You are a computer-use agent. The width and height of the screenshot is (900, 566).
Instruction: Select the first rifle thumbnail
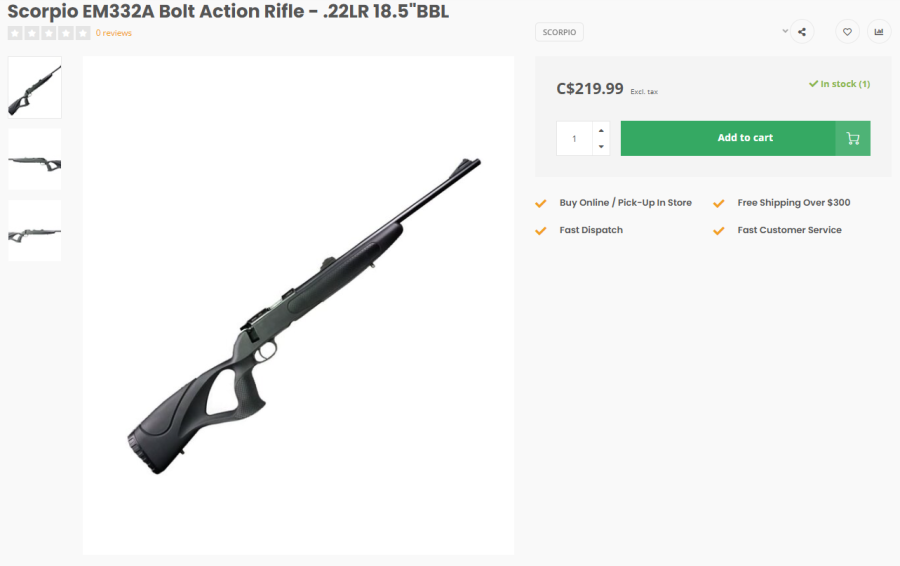coord(35,88)
